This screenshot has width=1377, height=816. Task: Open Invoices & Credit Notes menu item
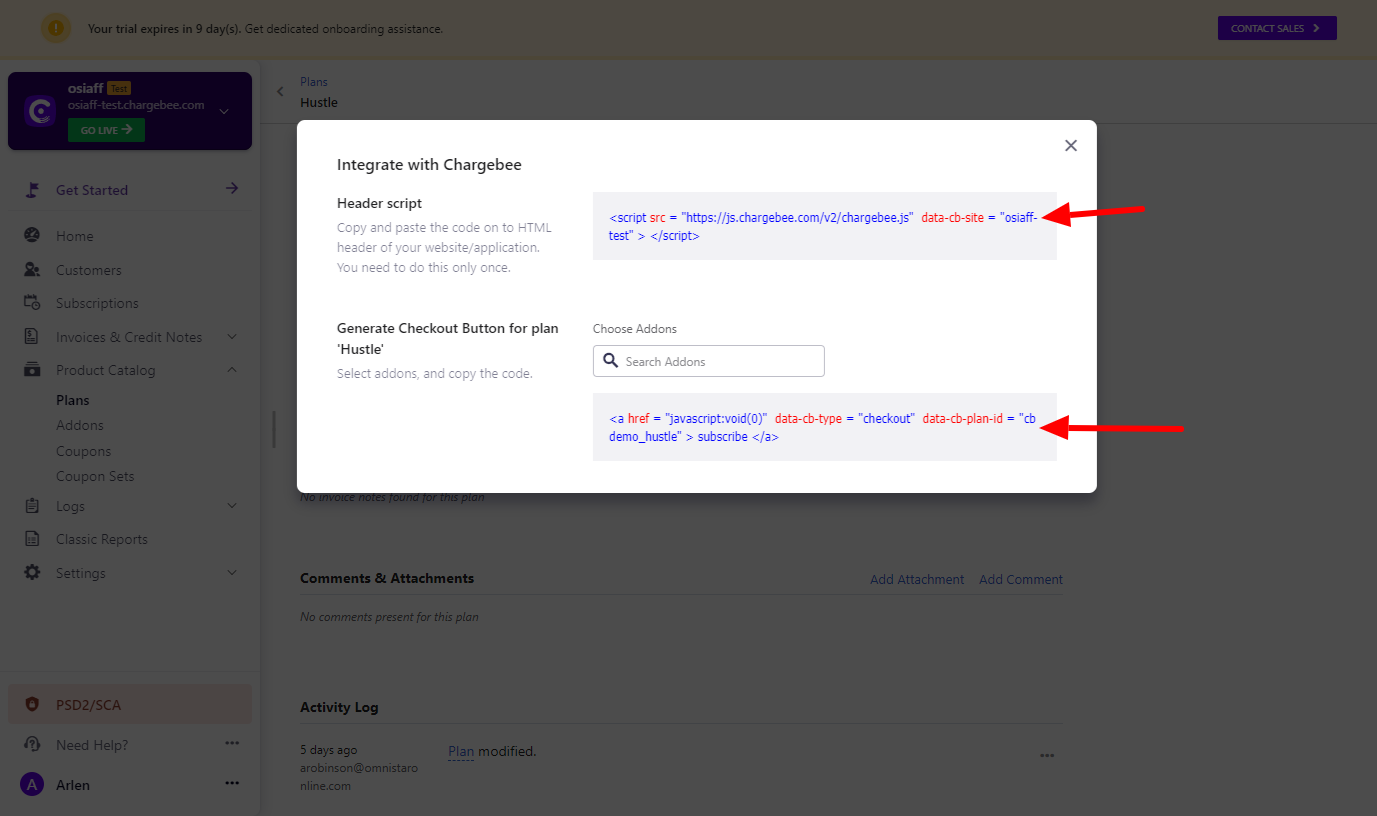[129, 337]
